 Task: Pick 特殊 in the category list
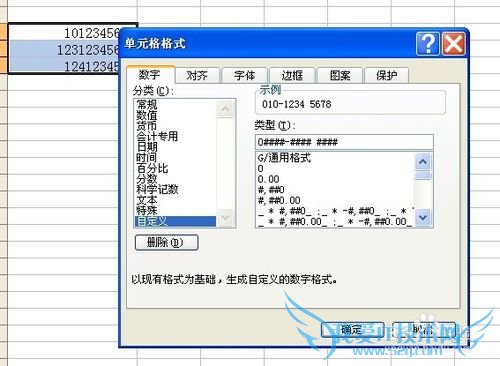click(x=146, y=210)
